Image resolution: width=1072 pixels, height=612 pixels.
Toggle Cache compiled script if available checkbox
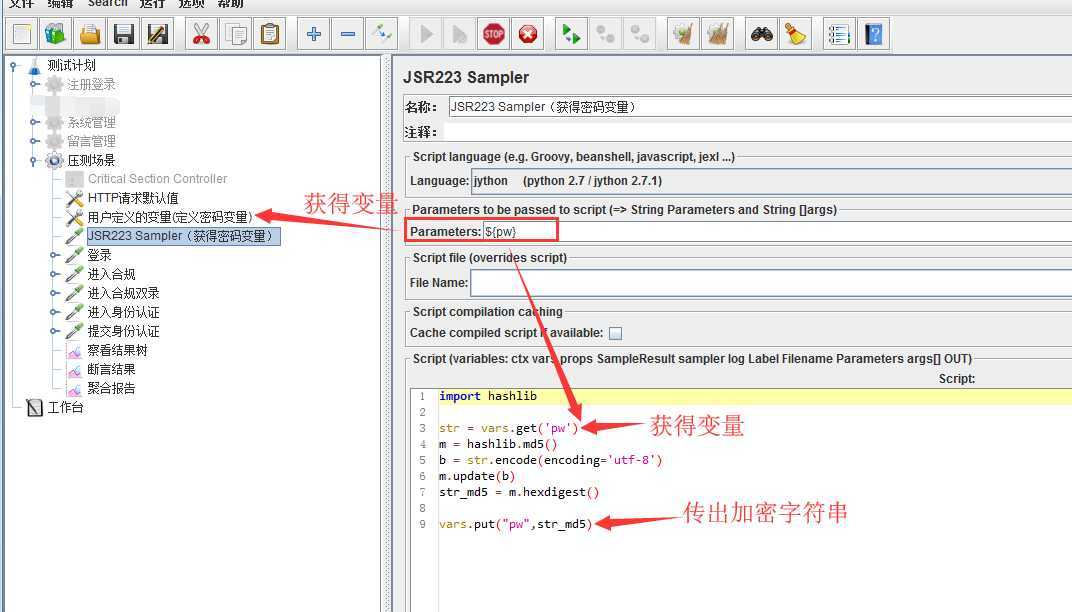[615, 333]
